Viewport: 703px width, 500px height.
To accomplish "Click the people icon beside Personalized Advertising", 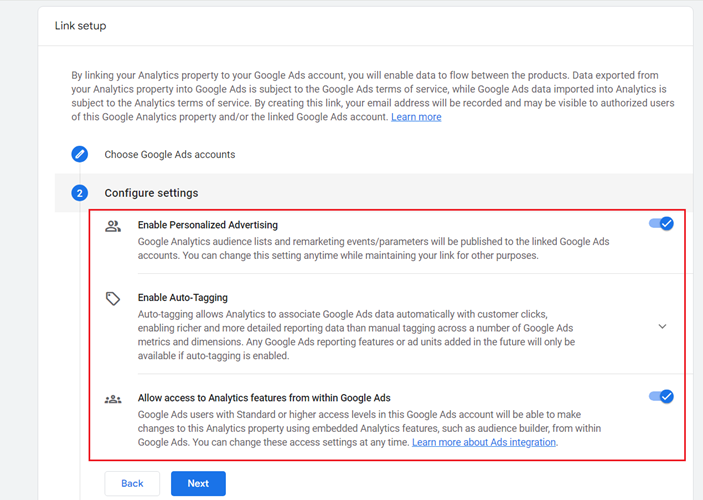I will click(x=113, y=226).
